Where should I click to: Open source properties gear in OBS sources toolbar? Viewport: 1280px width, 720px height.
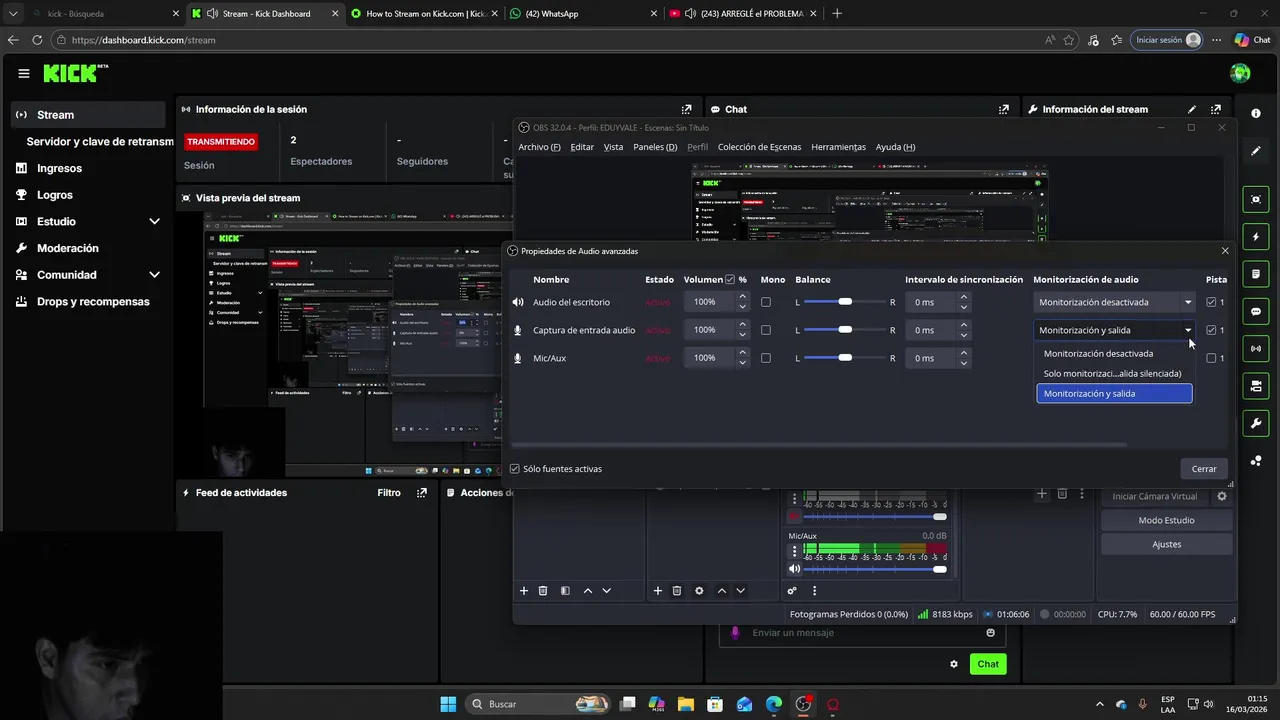click(x=699, y=591)
